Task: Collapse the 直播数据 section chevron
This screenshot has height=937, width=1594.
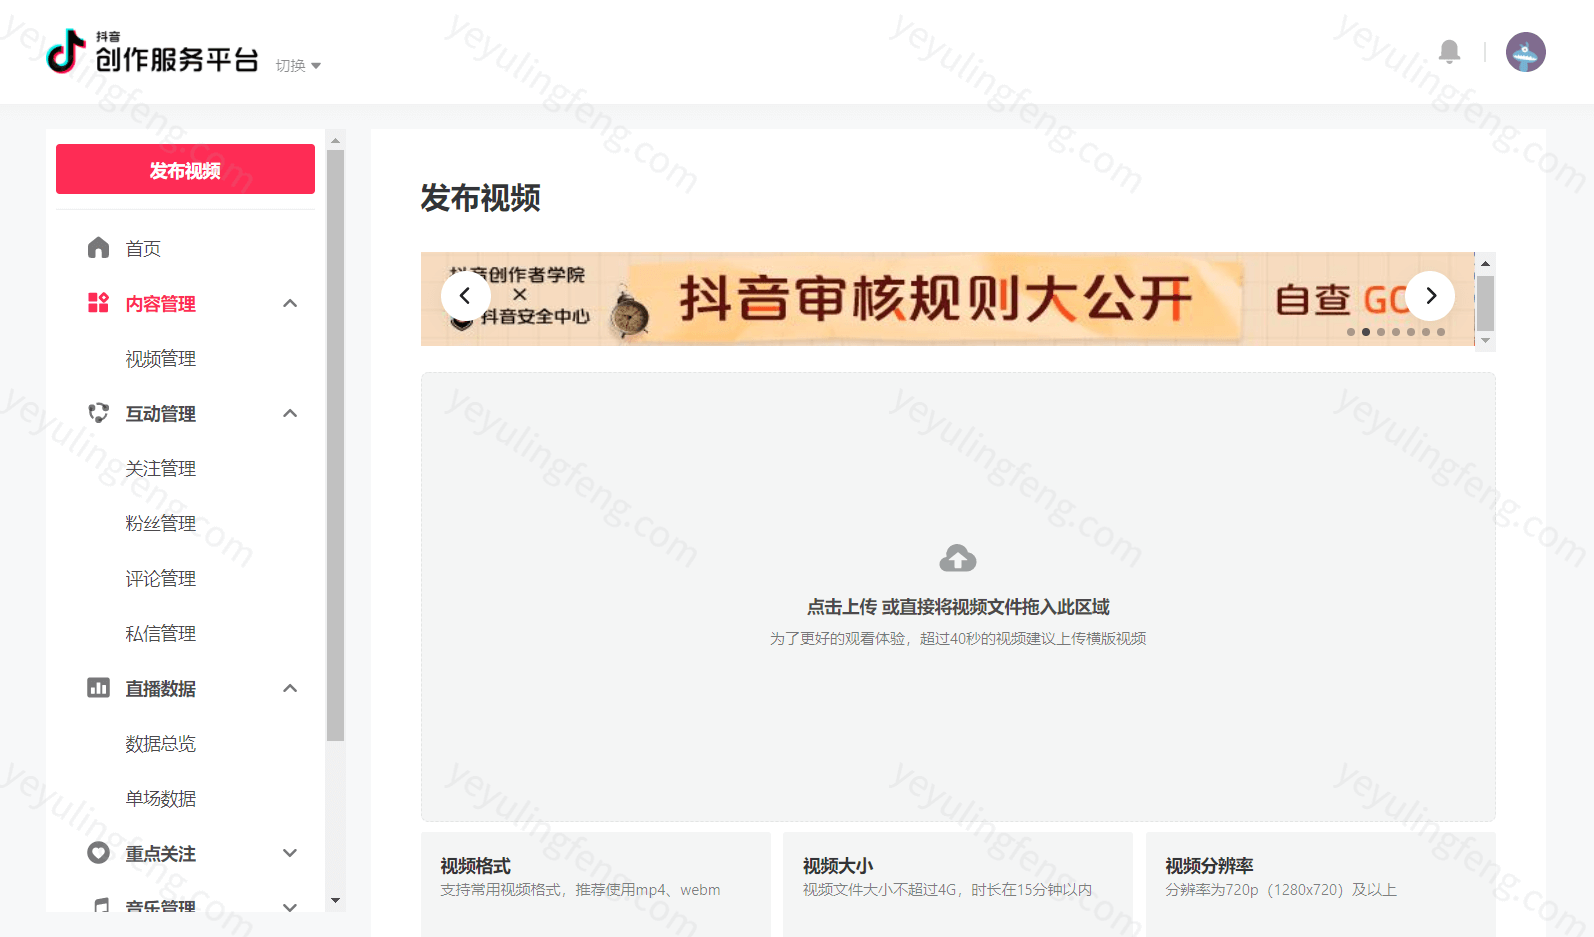Action: [x=290, y=688]
